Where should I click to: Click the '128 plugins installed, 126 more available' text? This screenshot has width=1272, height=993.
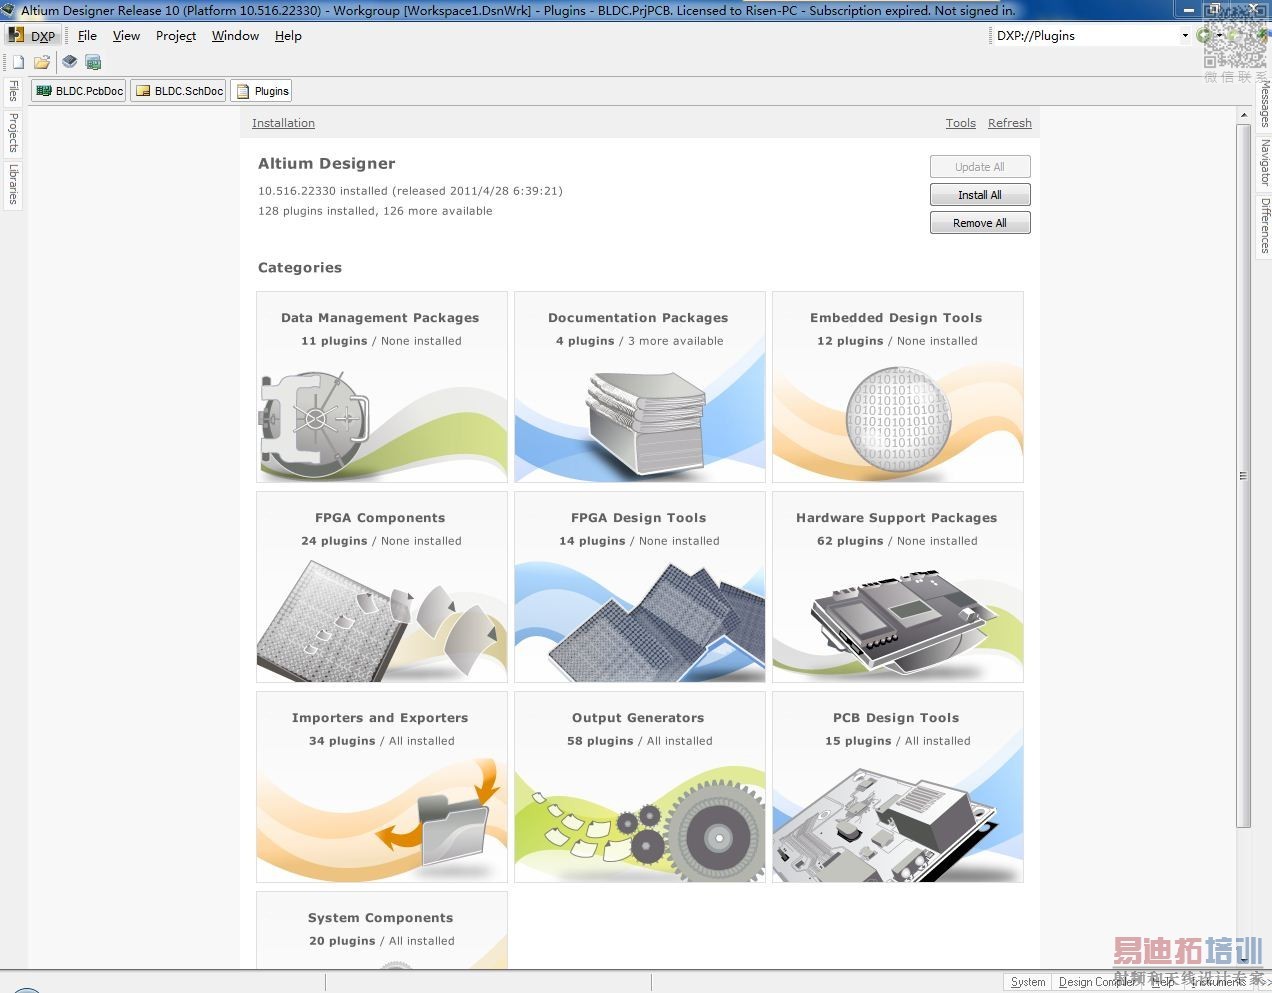(375, 211)
